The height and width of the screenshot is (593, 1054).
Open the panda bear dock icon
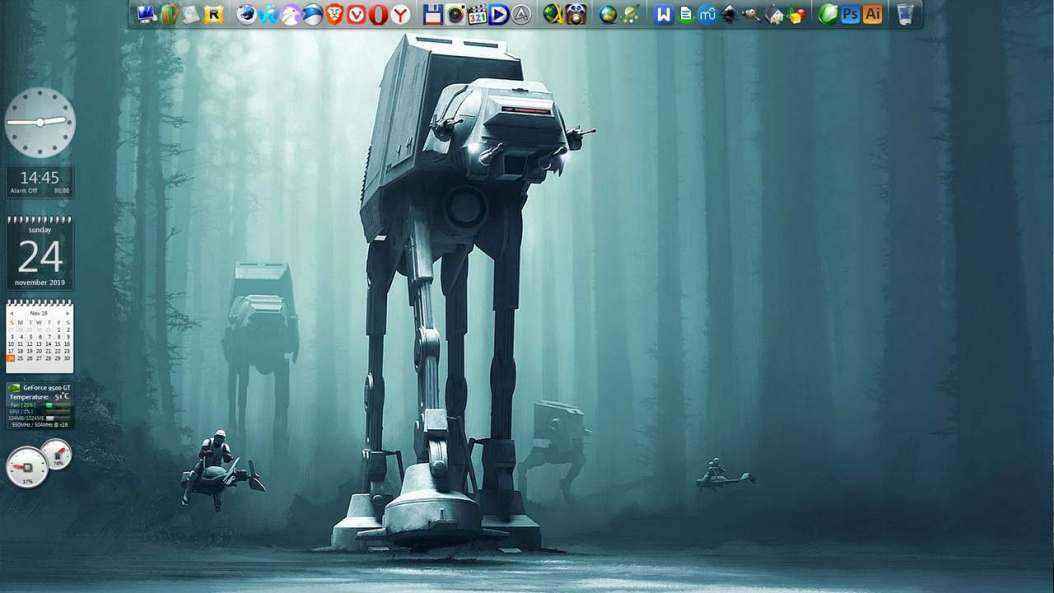coord(575,14)
